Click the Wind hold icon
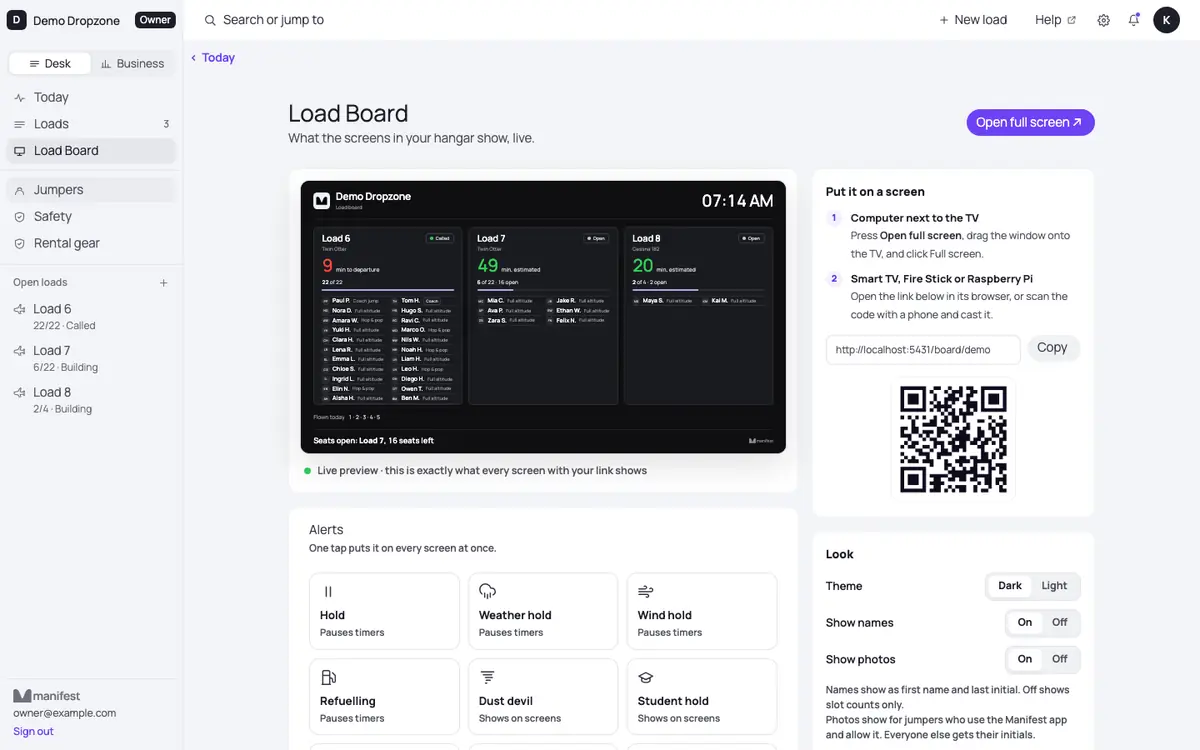Viewport: 1200px width, 750px height. tap(646, 592)
